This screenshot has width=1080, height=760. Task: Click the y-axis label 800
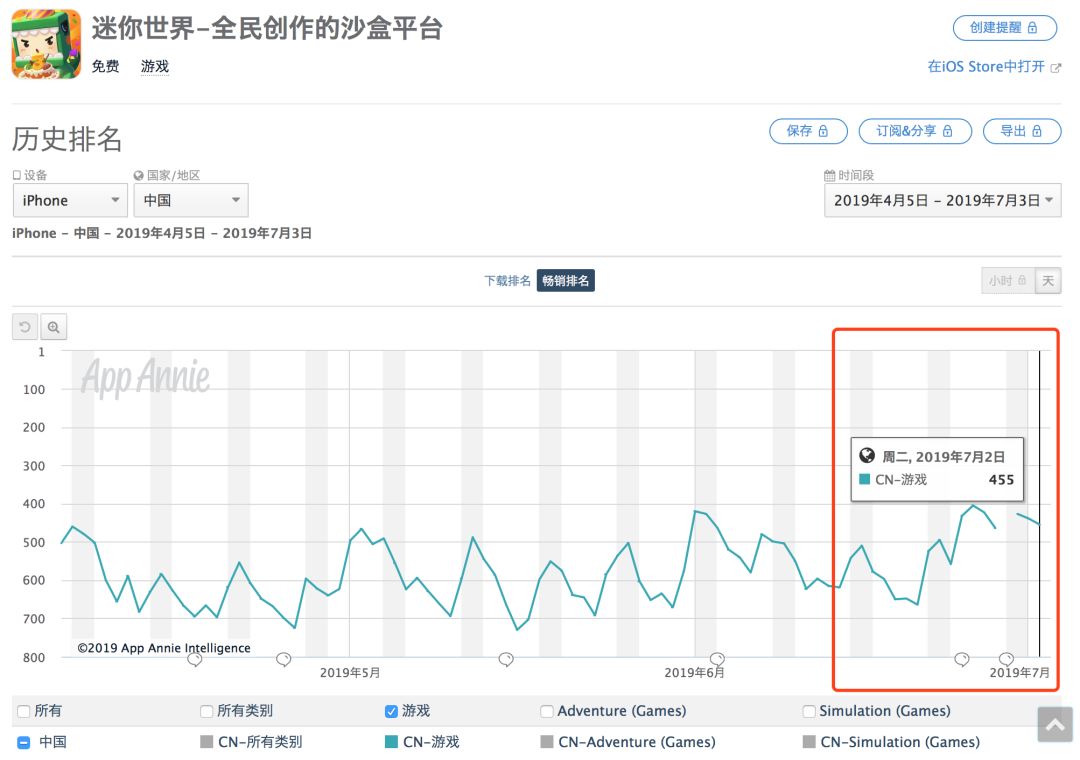tap(34, 657)
